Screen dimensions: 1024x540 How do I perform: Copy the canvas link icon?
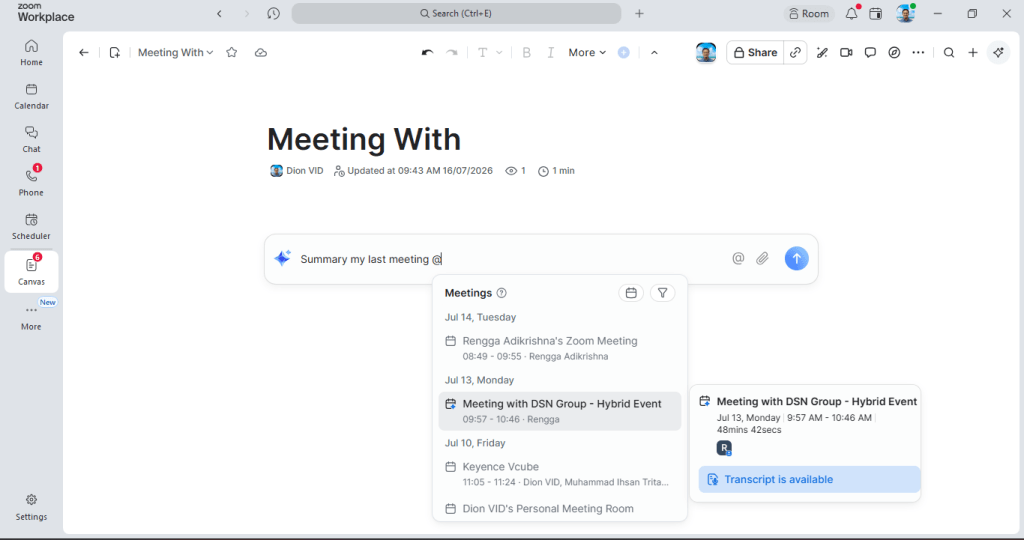pos(795,53)
